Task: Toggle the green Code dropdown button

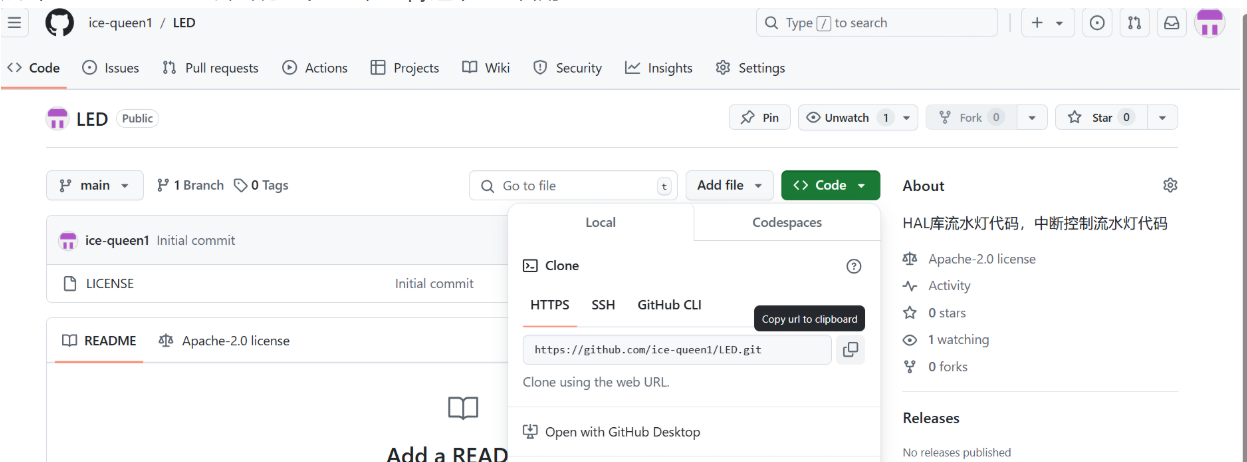Action: (830, 185)
